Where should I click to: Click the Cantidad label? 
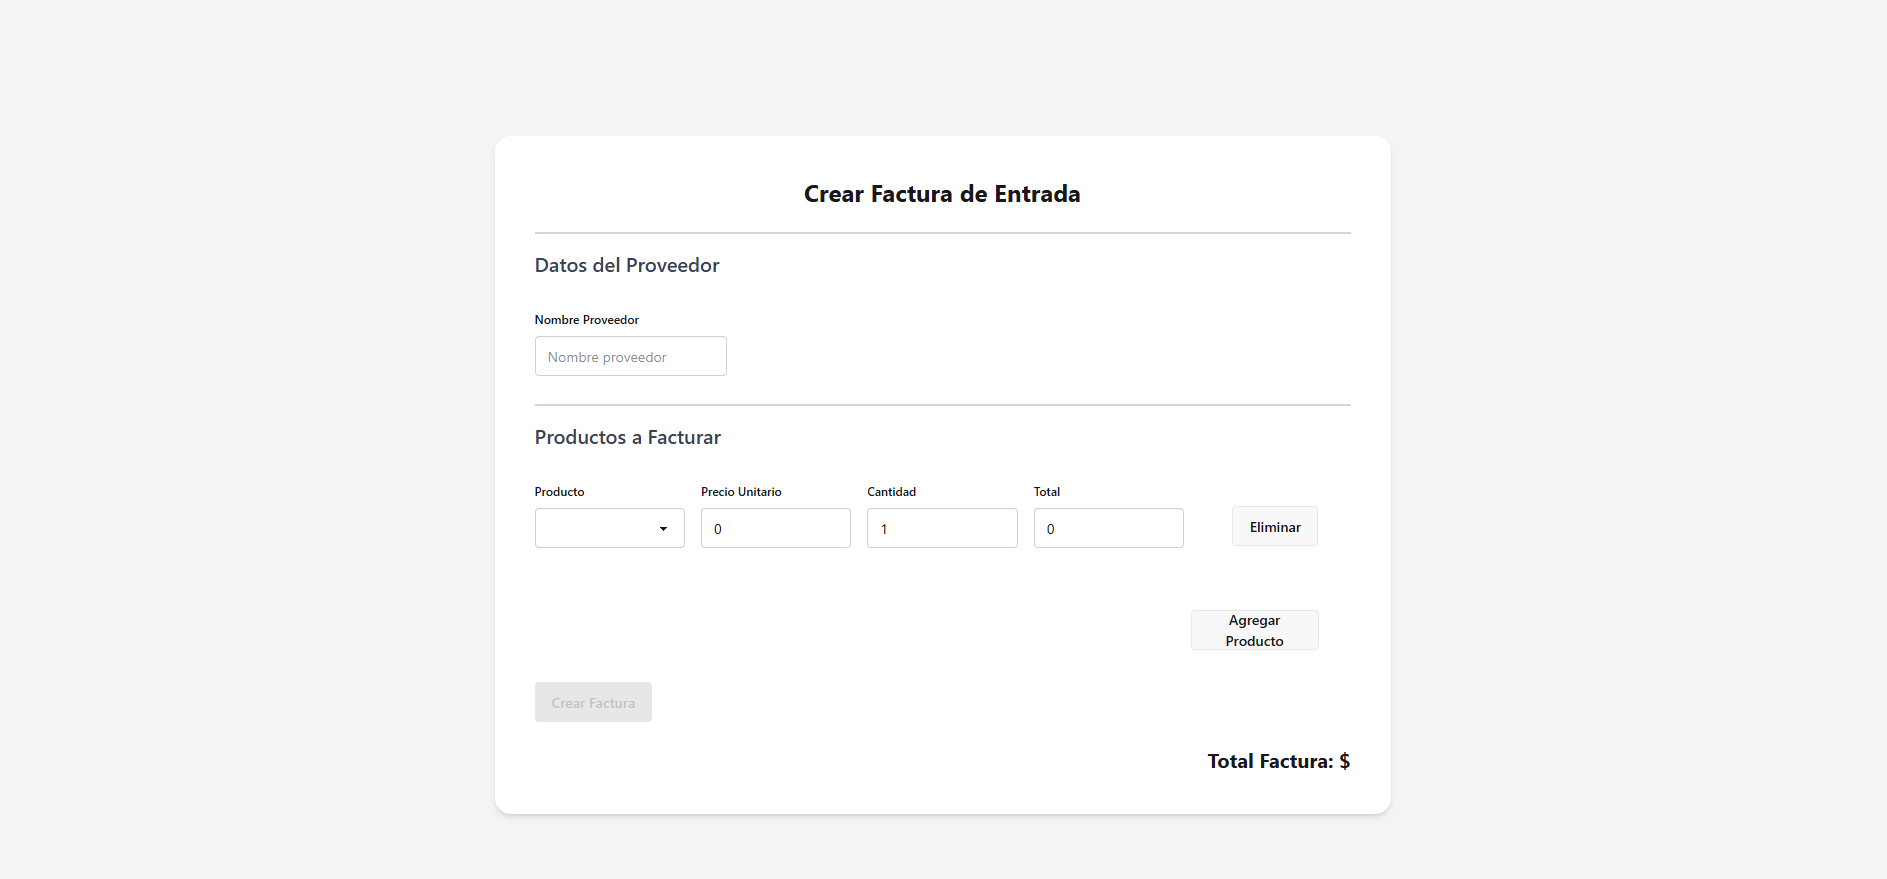click(891, 492)
